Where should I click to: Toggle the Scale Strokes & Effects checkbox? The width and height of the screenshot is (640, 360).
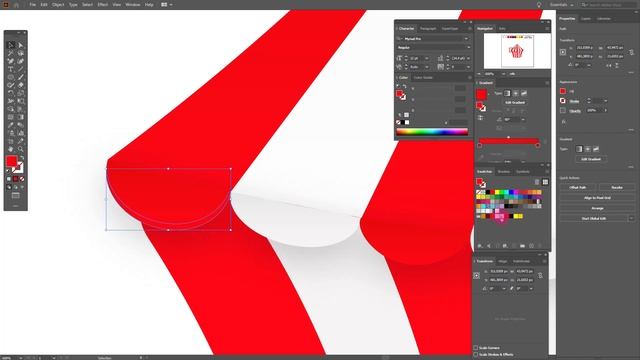tap(476, 354)
